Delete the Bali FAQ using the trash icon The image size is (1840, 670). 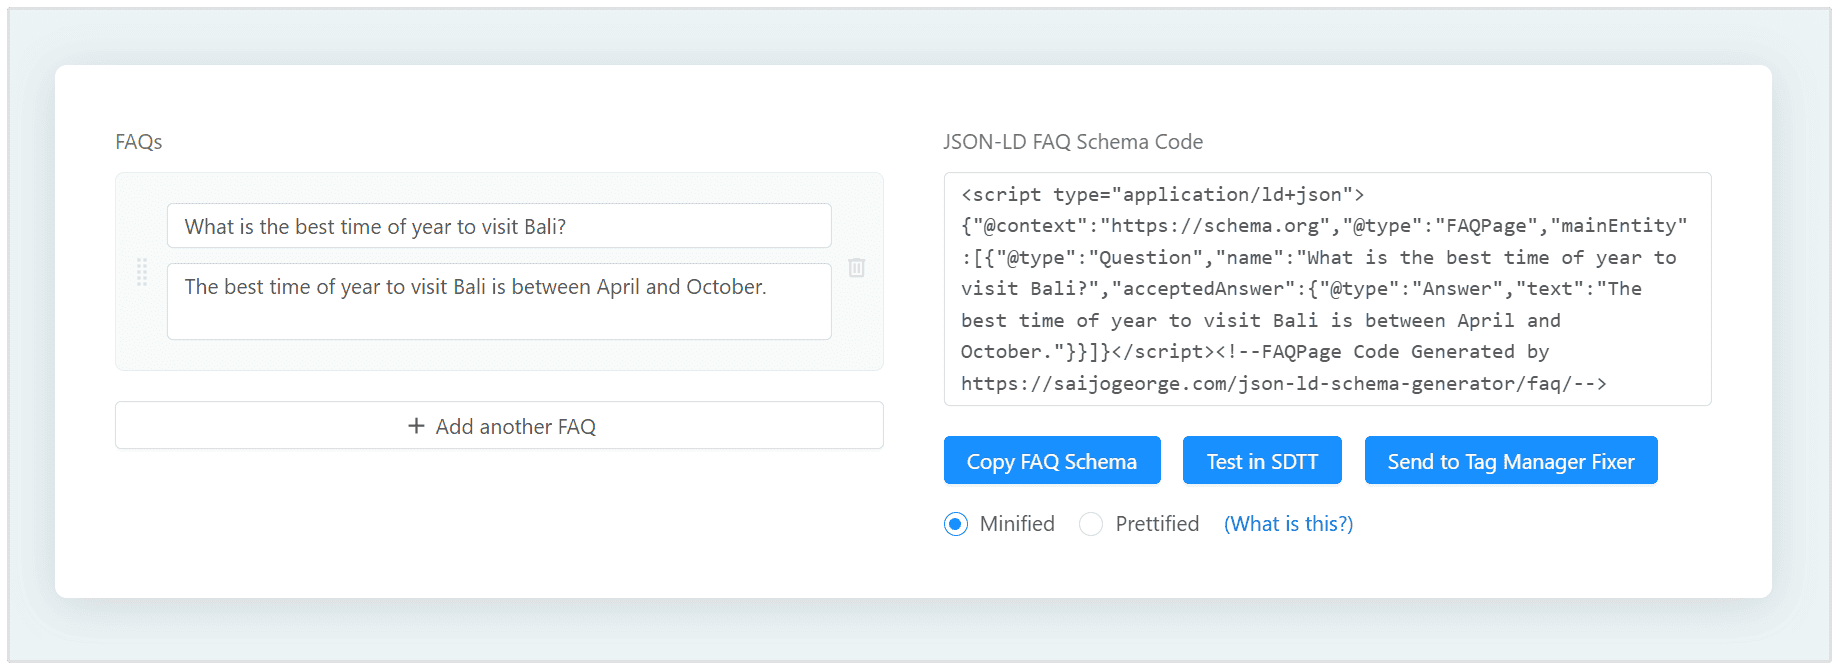pos(856,268)
